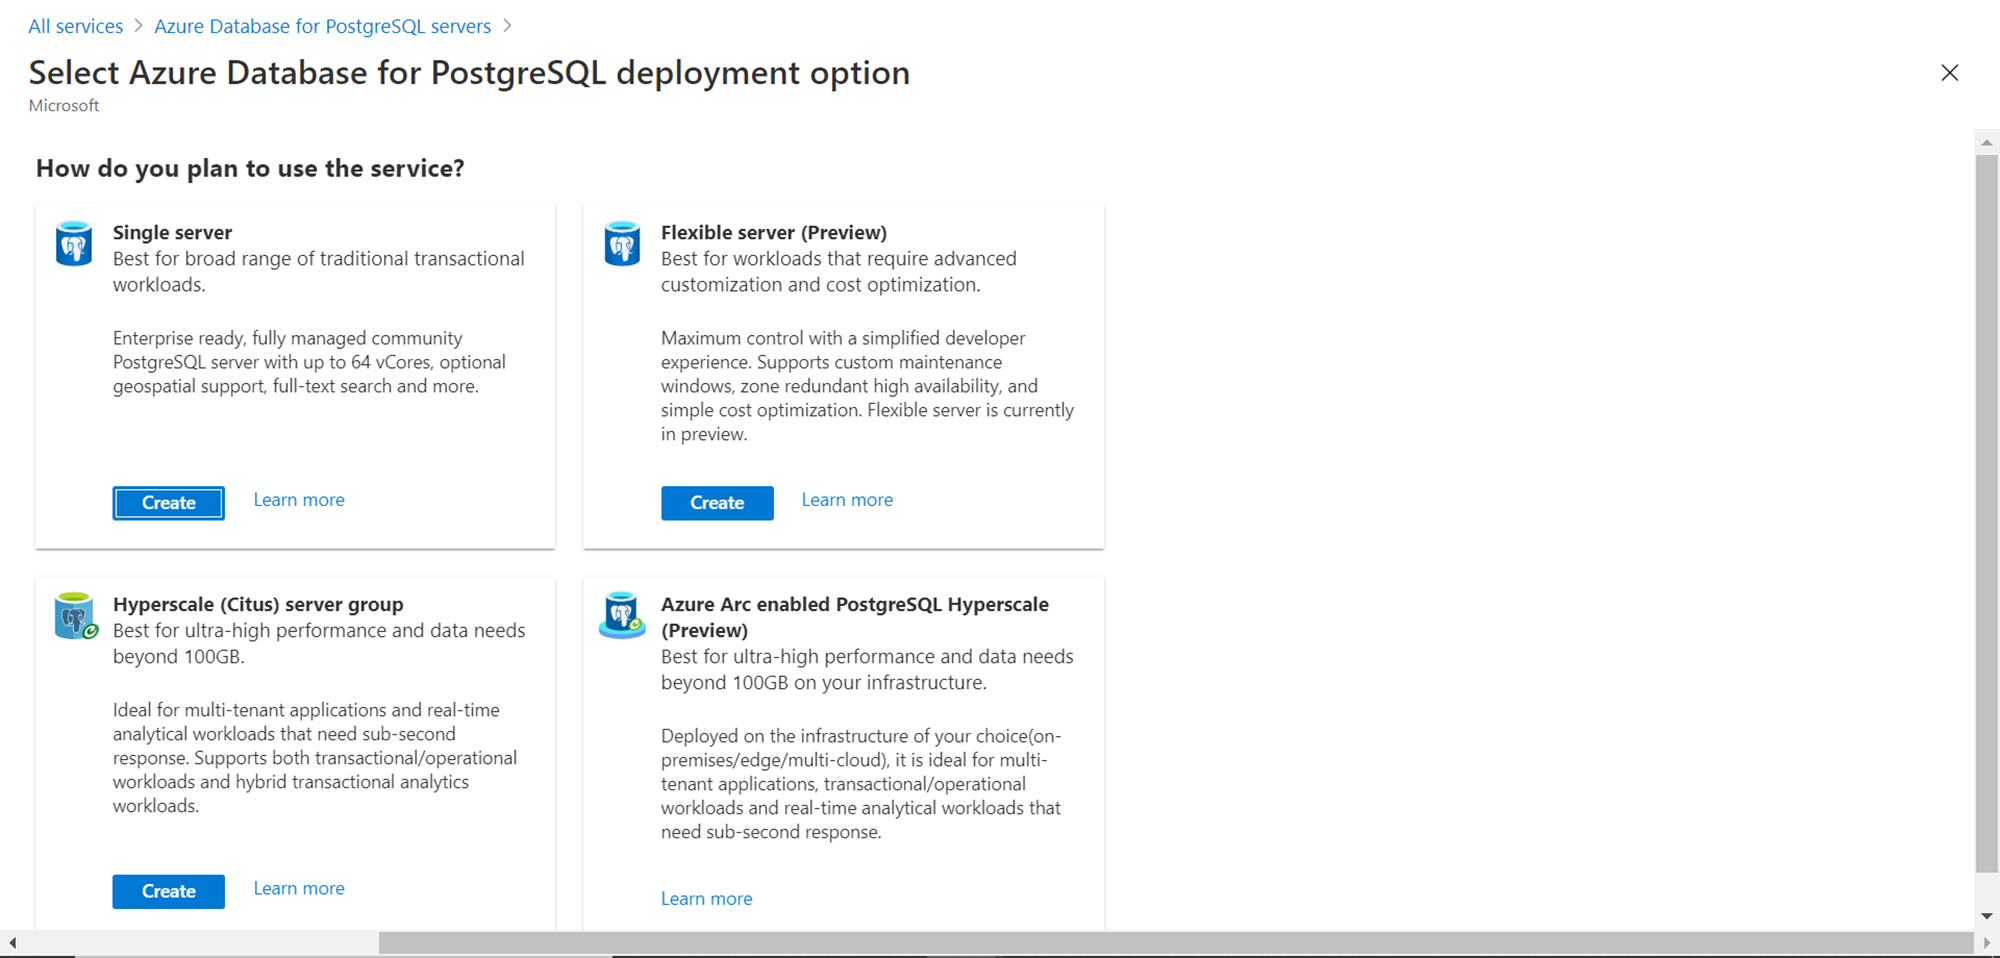Open Learn more for Hyperscale (Citus)
Viewport: 2000px width, 958px height.
299,888
